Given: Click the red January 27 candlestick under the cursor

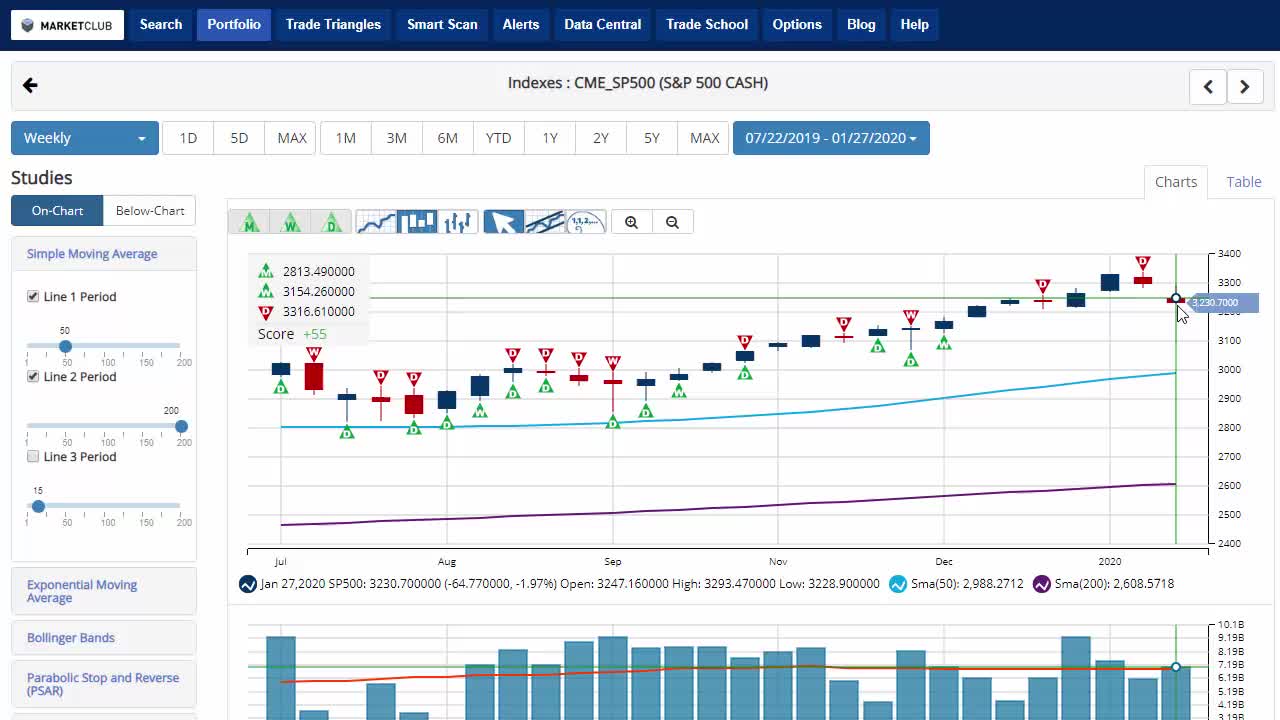Looking at the screenshot, I should (1176, 299).
